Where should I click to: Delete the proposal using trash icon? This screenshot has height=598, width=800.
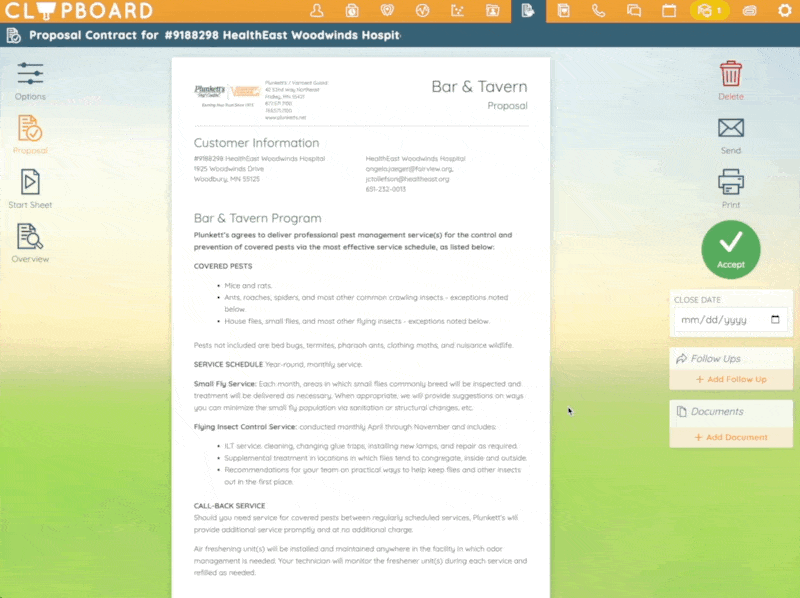click(731, 81)
